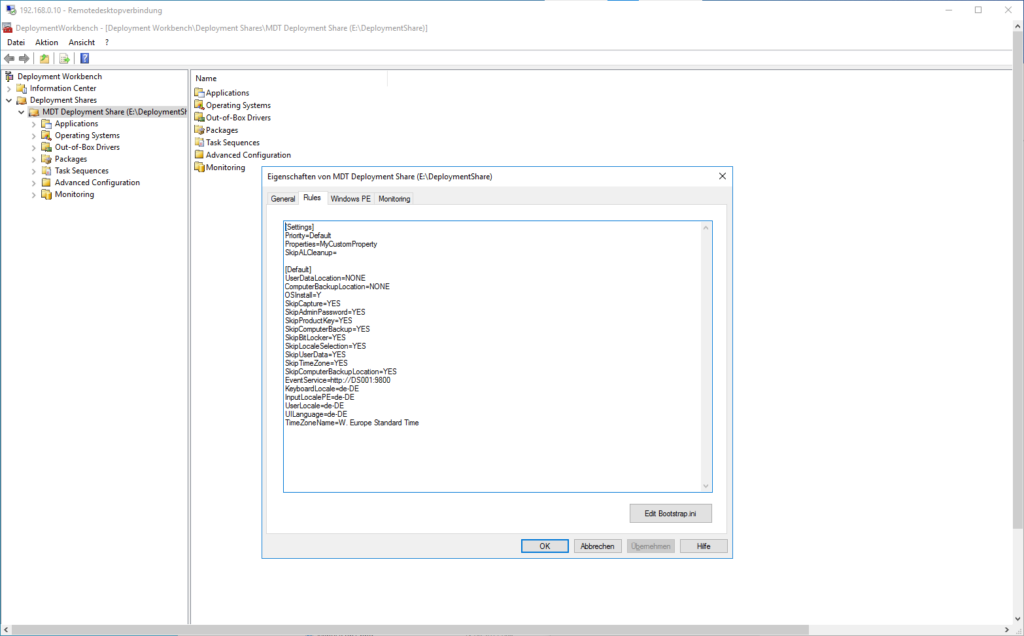Select the Advanced Configuration label in Name list

[x=248, y=155]
